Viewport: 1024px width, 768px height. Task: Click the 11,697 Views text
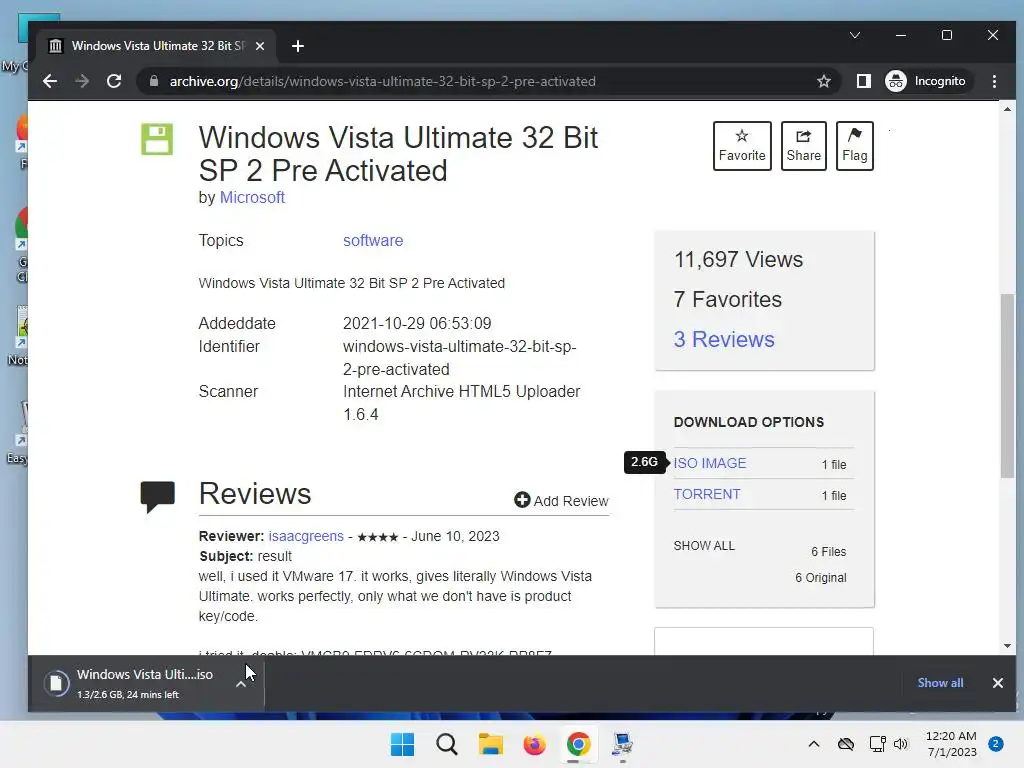tap(738, 259)
